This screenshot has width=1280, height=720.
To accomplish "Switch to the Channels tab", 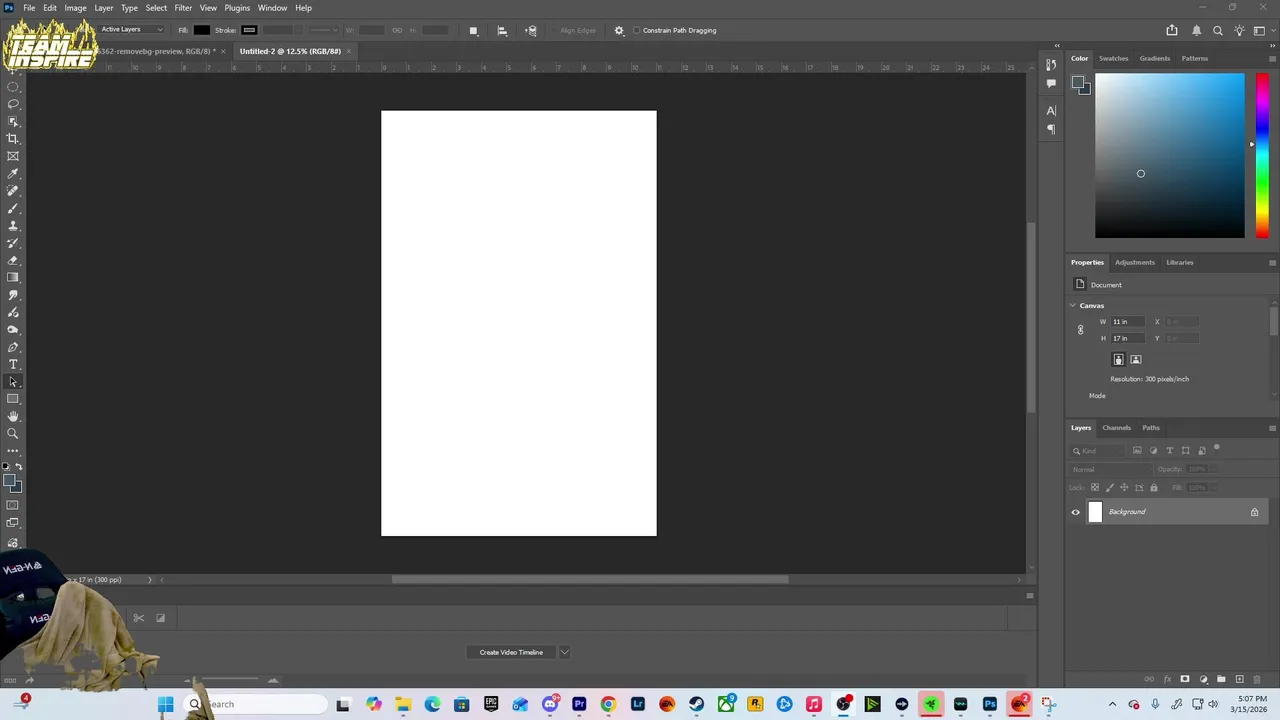I will click(1116, 428).
